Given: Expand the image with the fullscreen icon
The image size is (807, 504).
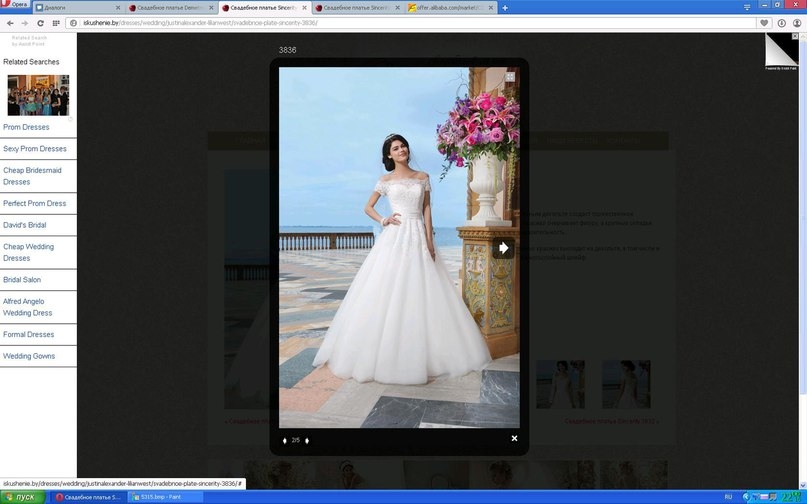Looking at the screenshot, I should (510, 76).
